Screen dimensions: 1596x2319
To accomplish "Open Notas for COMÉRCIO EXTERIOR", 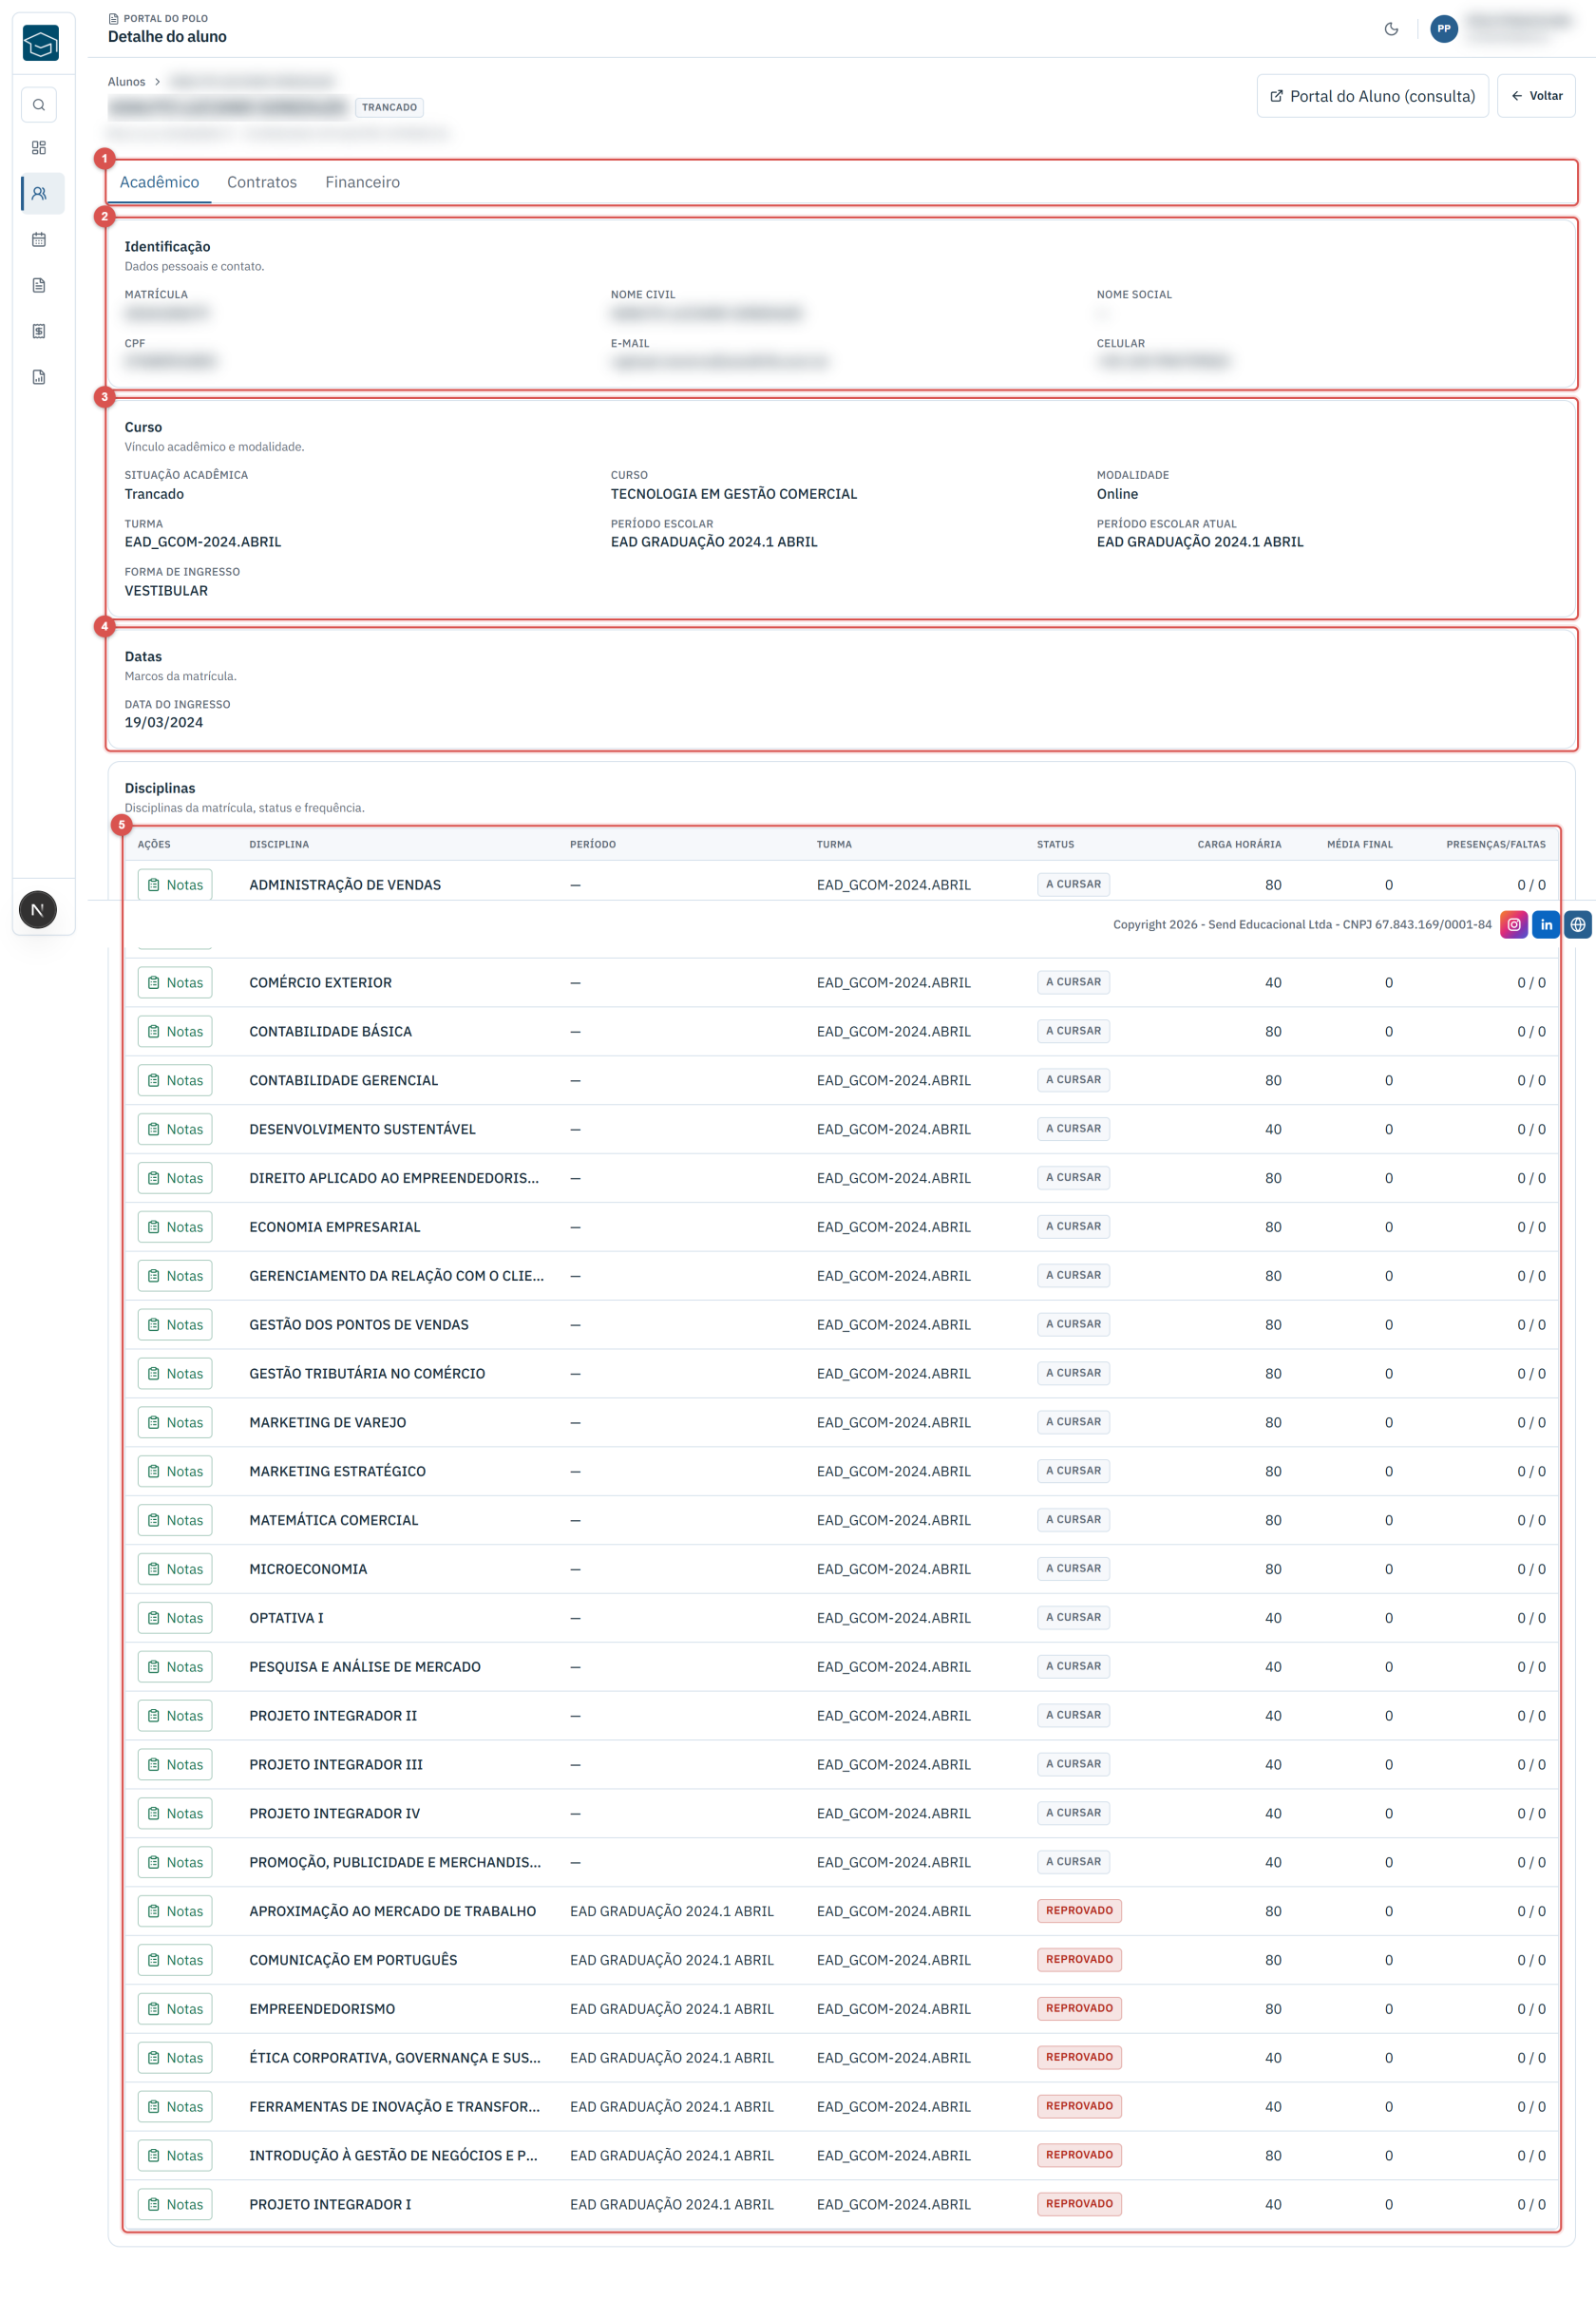I will click(175, 983).
